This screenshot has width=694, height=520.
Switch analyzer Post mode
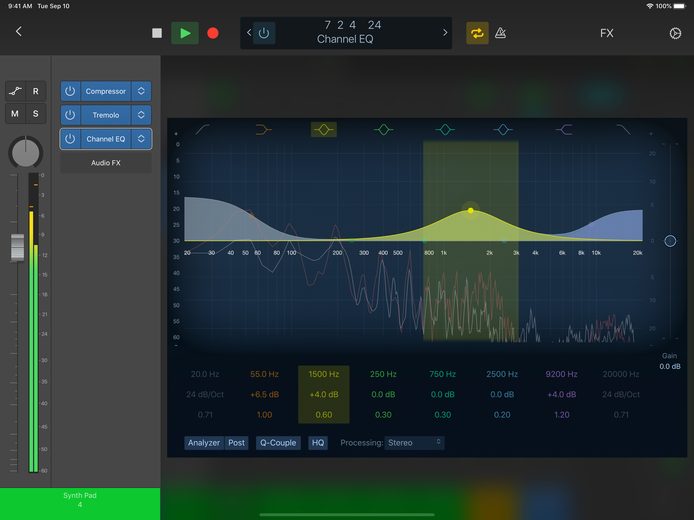pos(236,443)
